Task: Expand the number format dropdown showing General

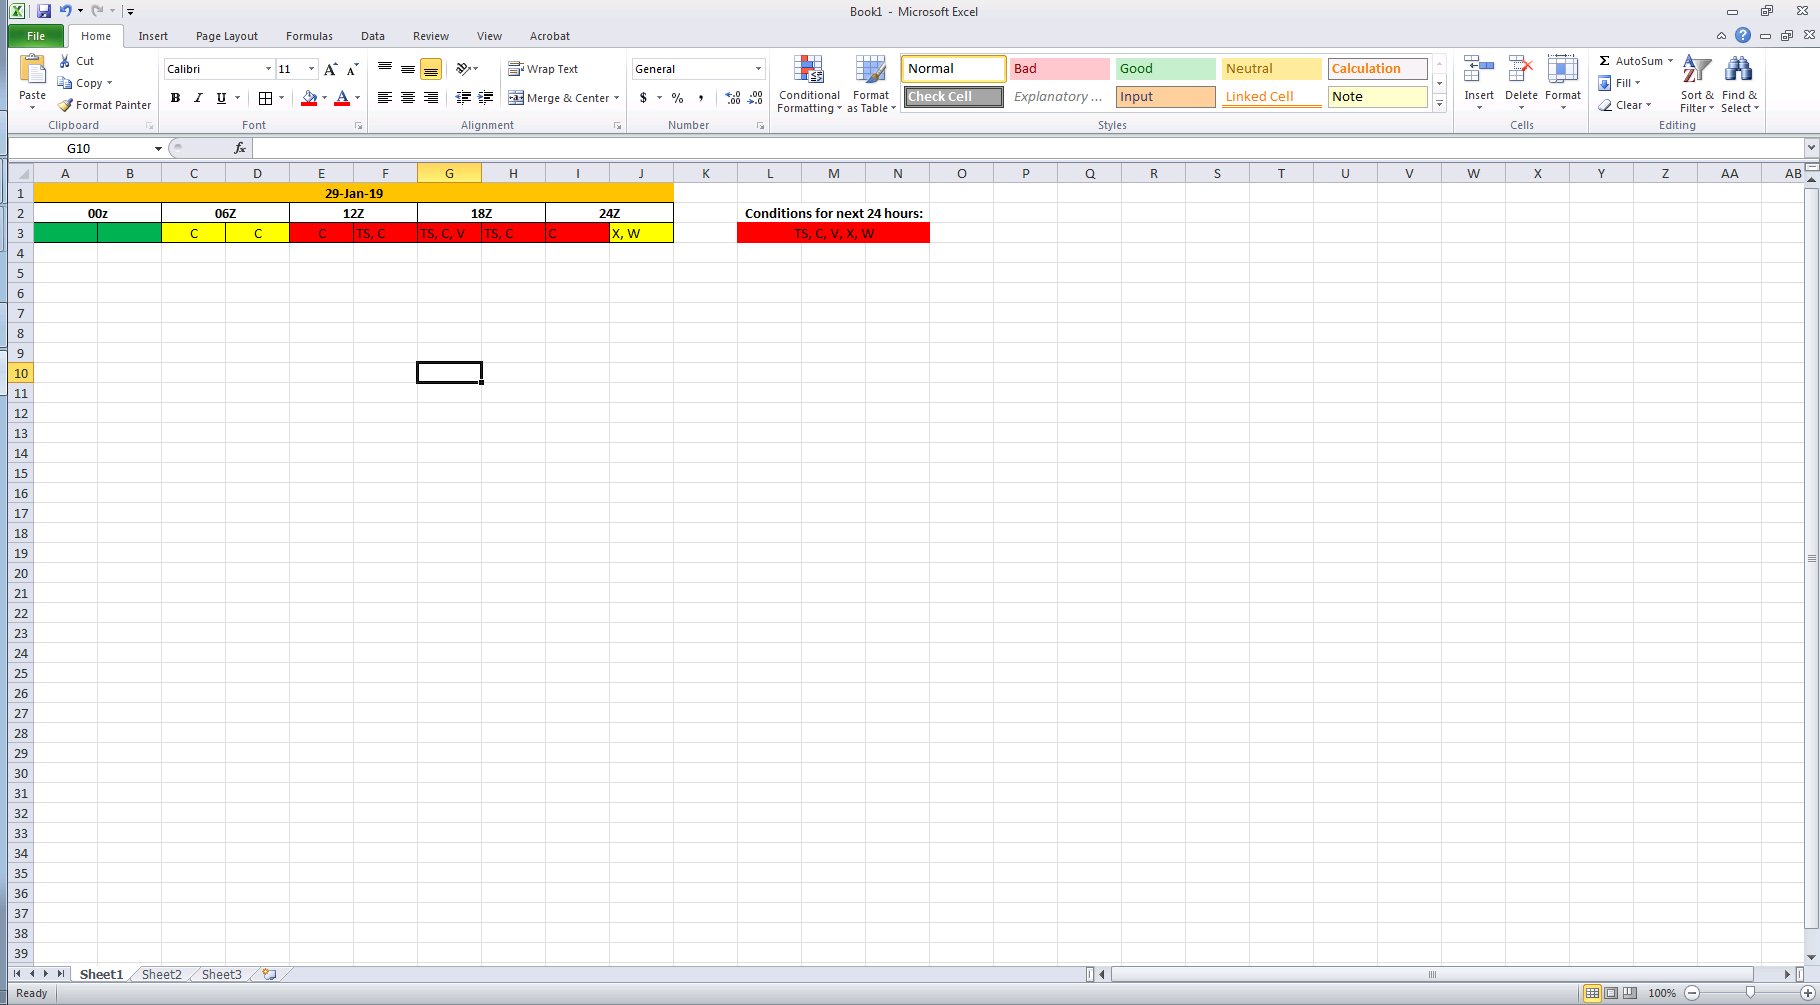Action: (x=758, y=69)
